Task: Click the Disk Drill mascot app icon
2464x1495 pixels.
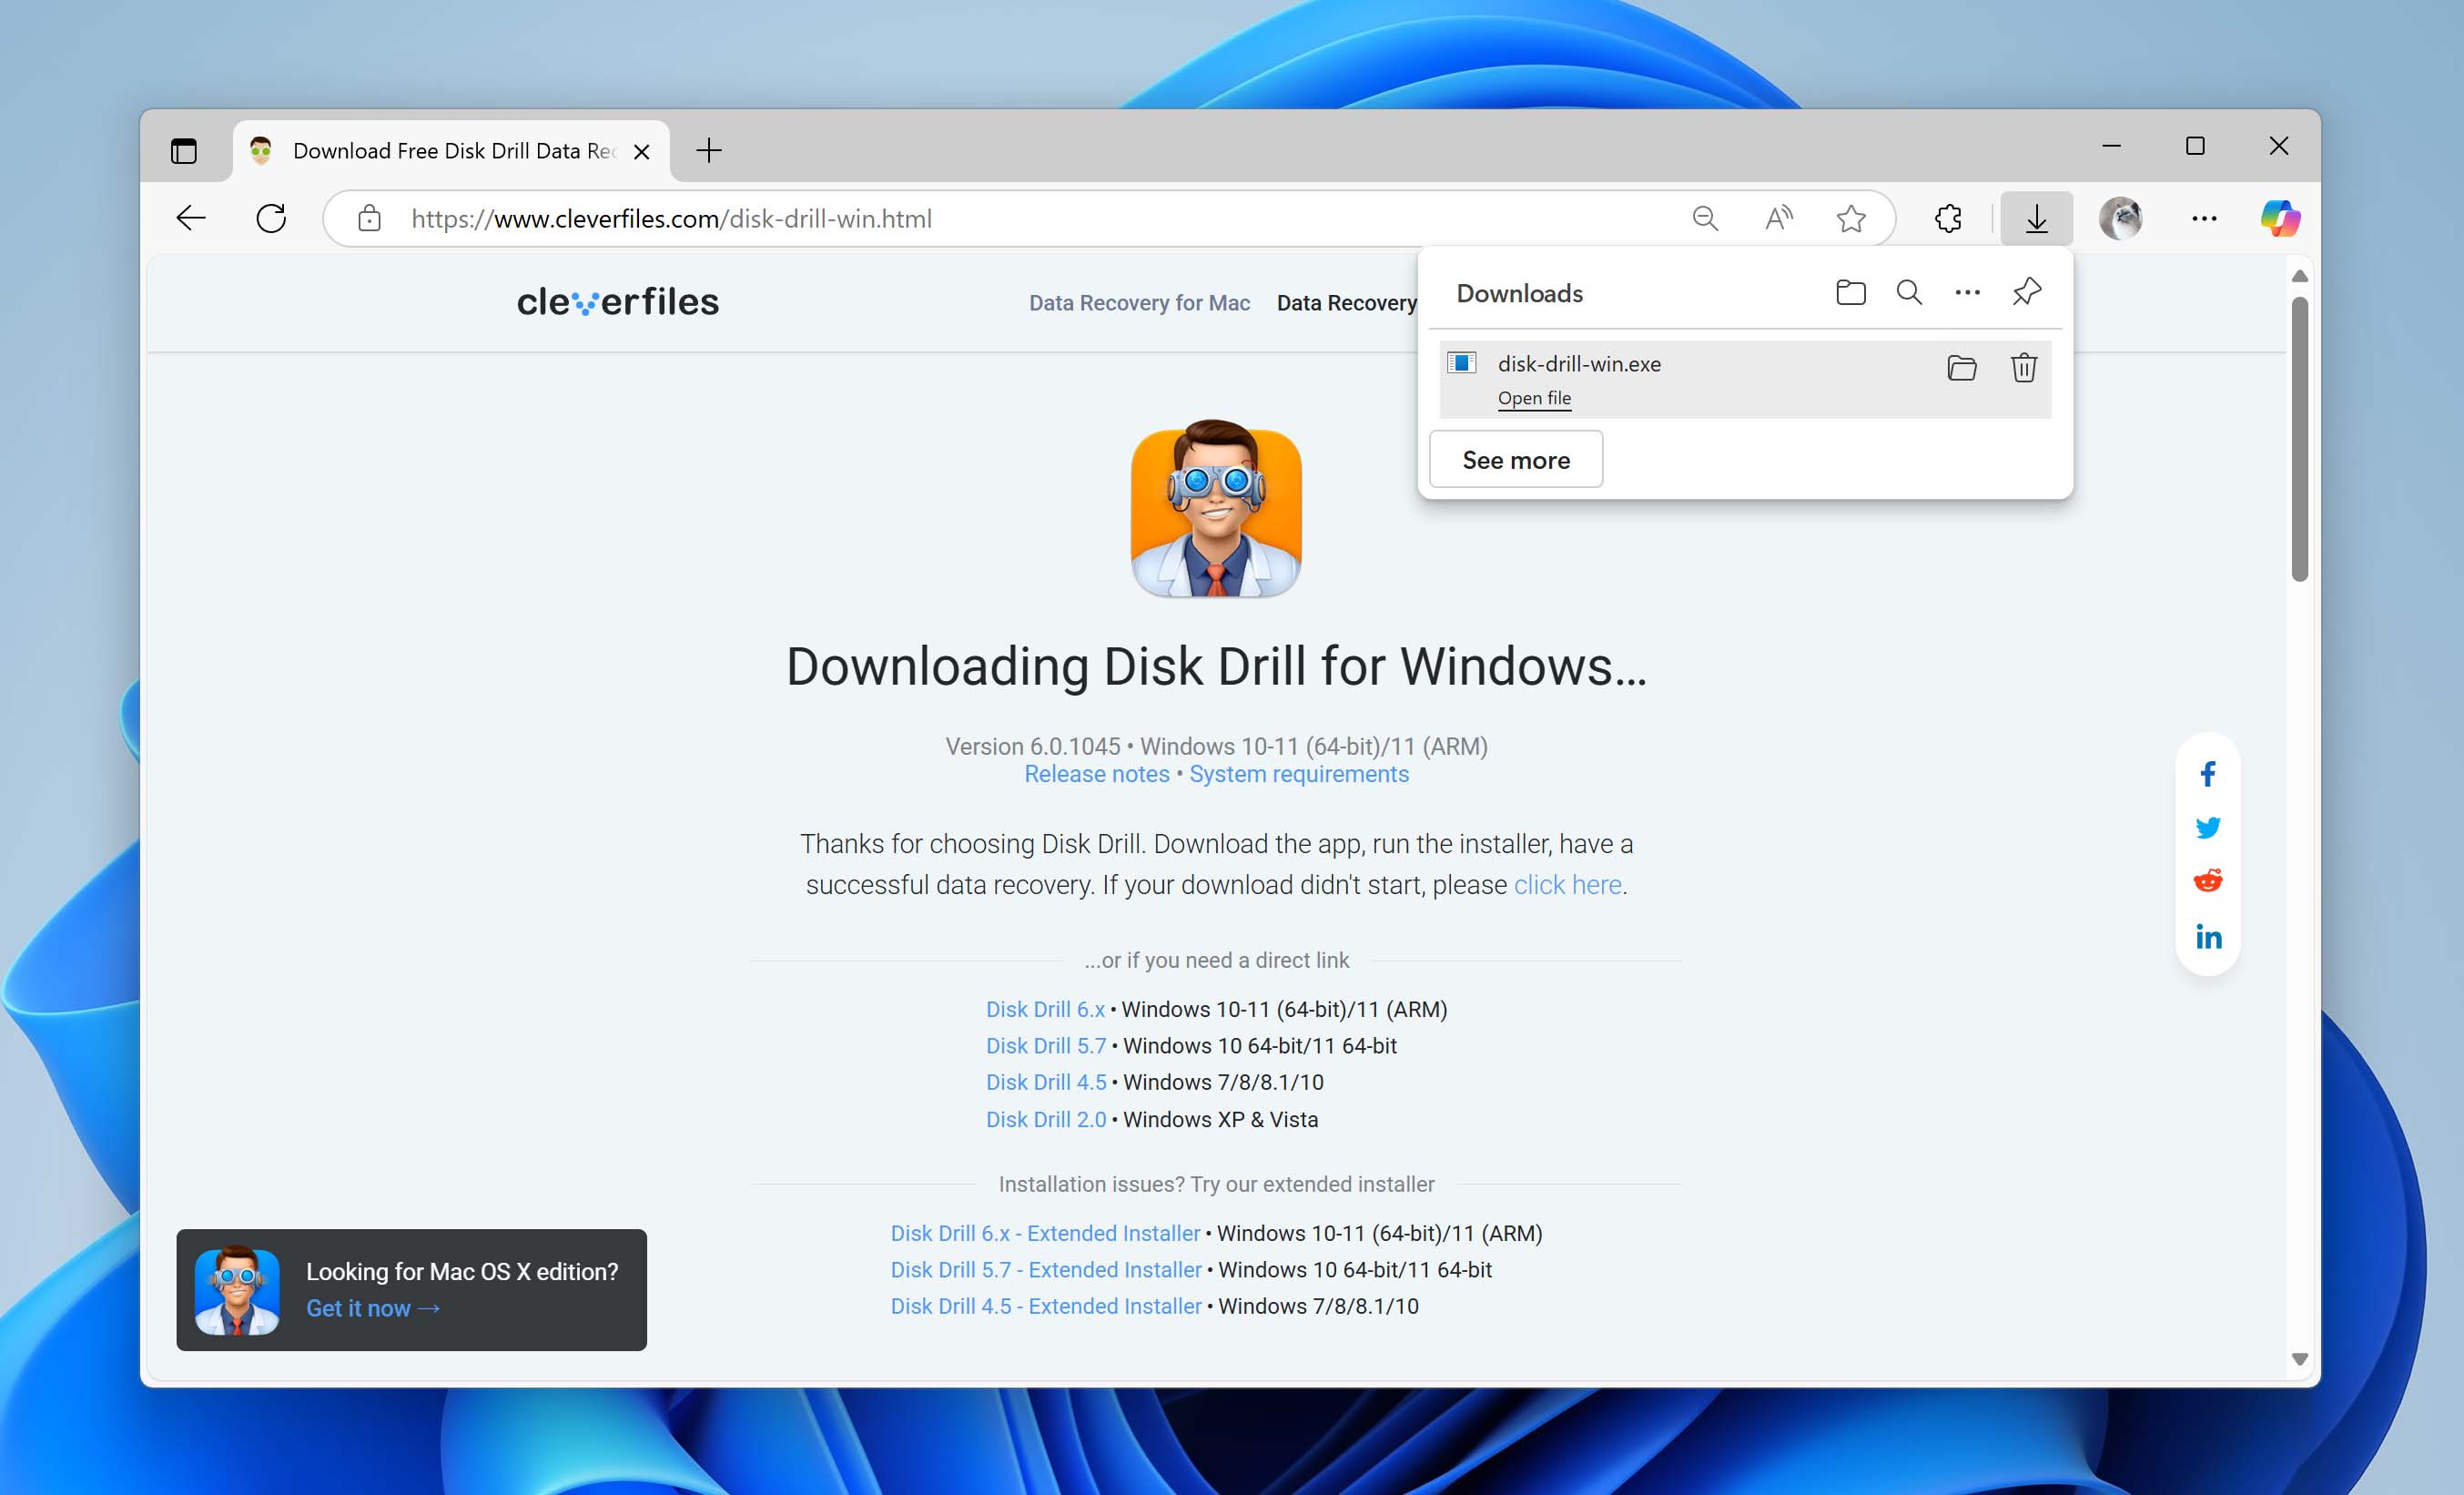Action: 1216,509
